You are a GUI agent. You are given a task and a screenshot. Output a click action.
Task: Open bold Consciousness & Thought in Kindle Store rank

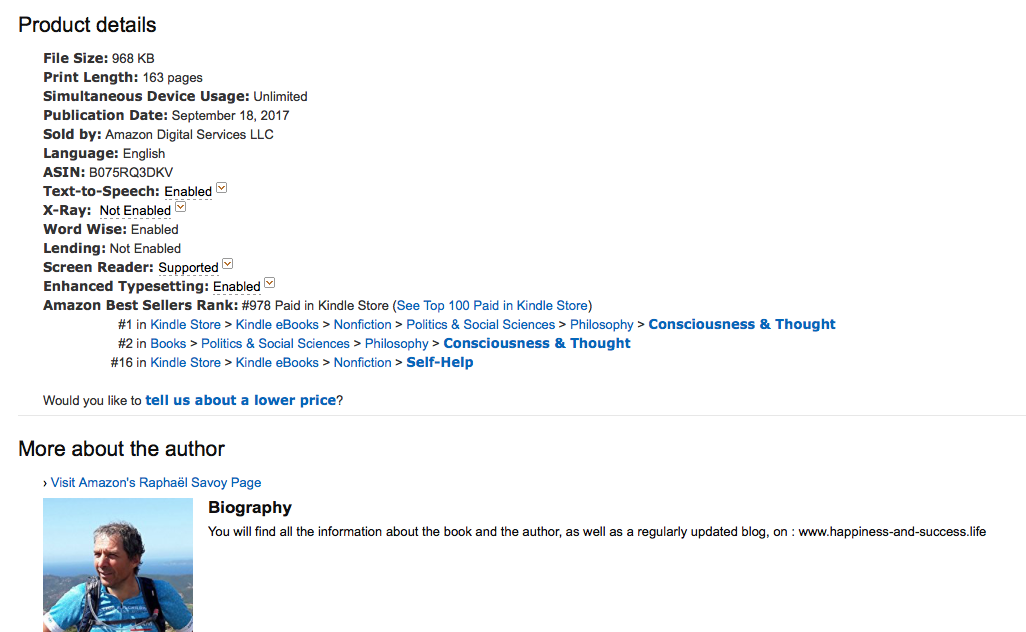tap(741, 325)
